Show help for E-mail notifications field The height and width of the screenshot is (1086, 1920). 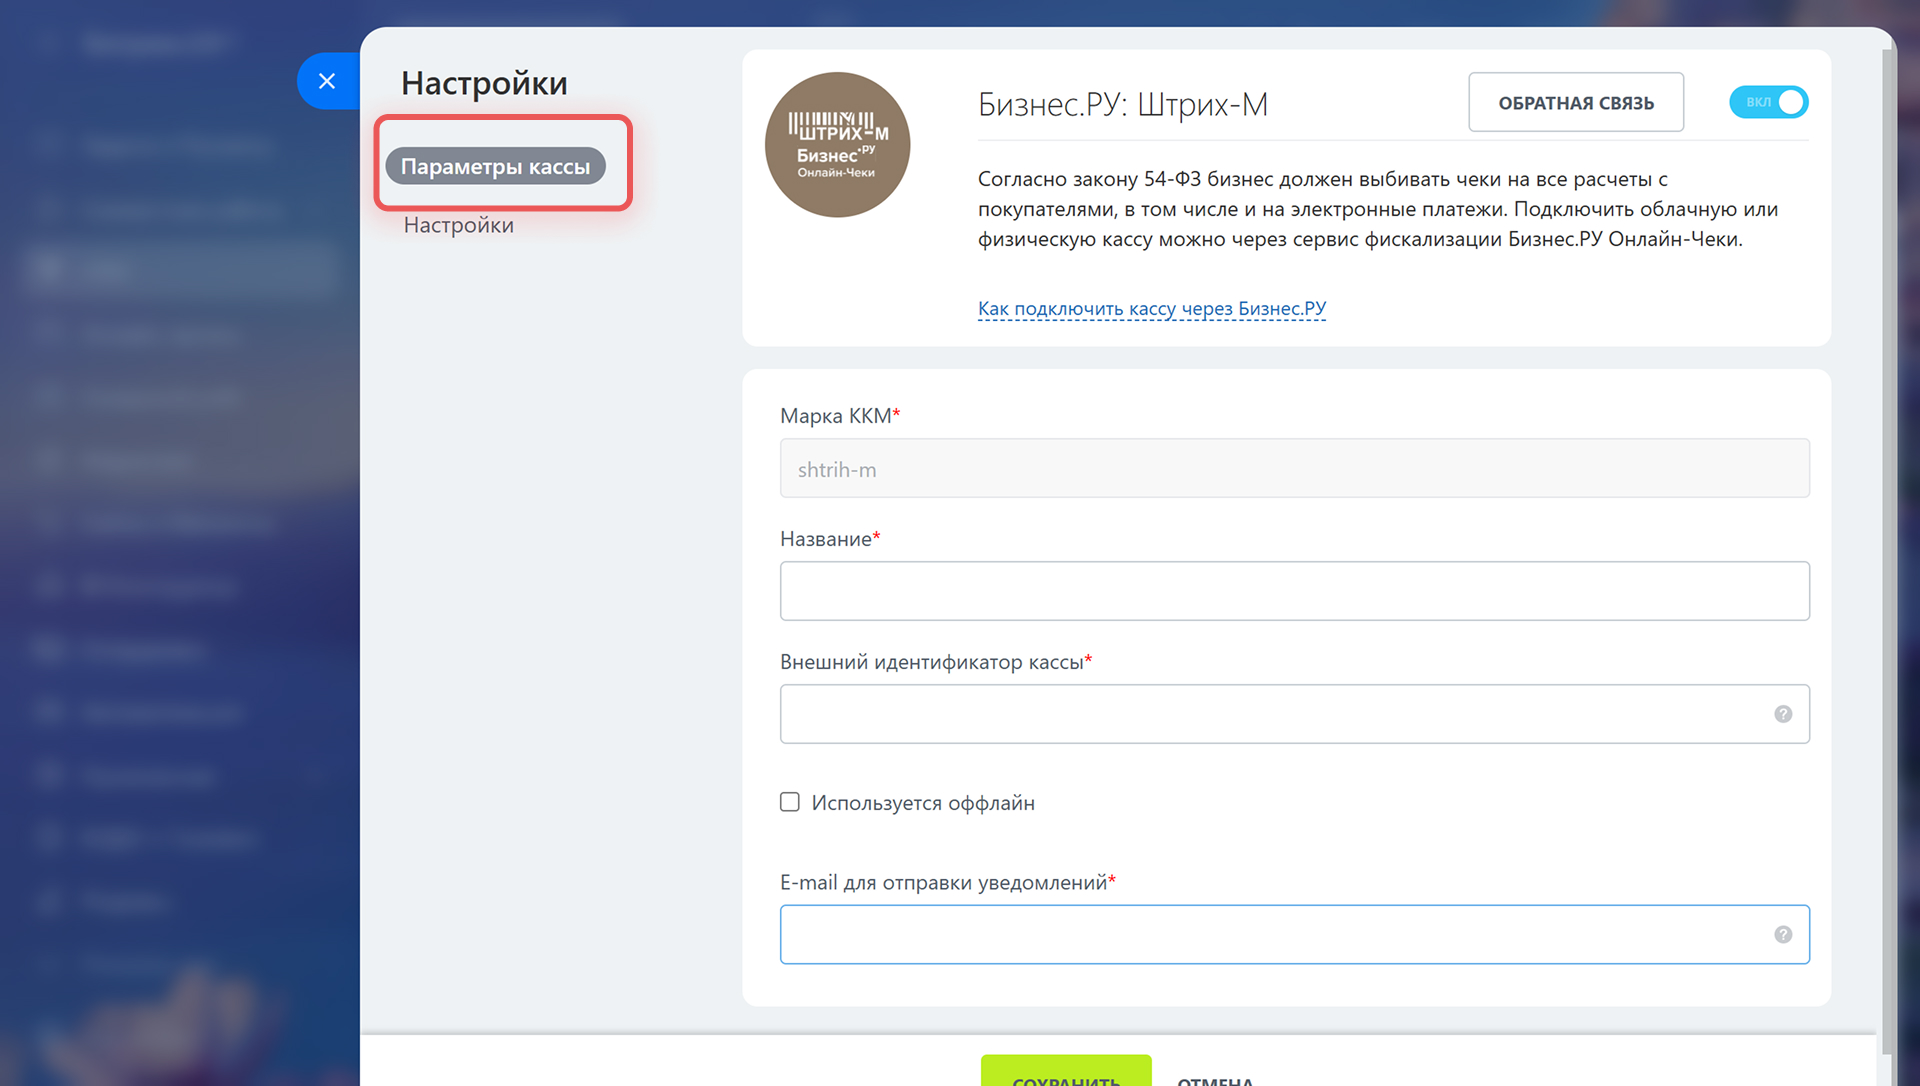pyautogui.click(x=1783, y=934)
